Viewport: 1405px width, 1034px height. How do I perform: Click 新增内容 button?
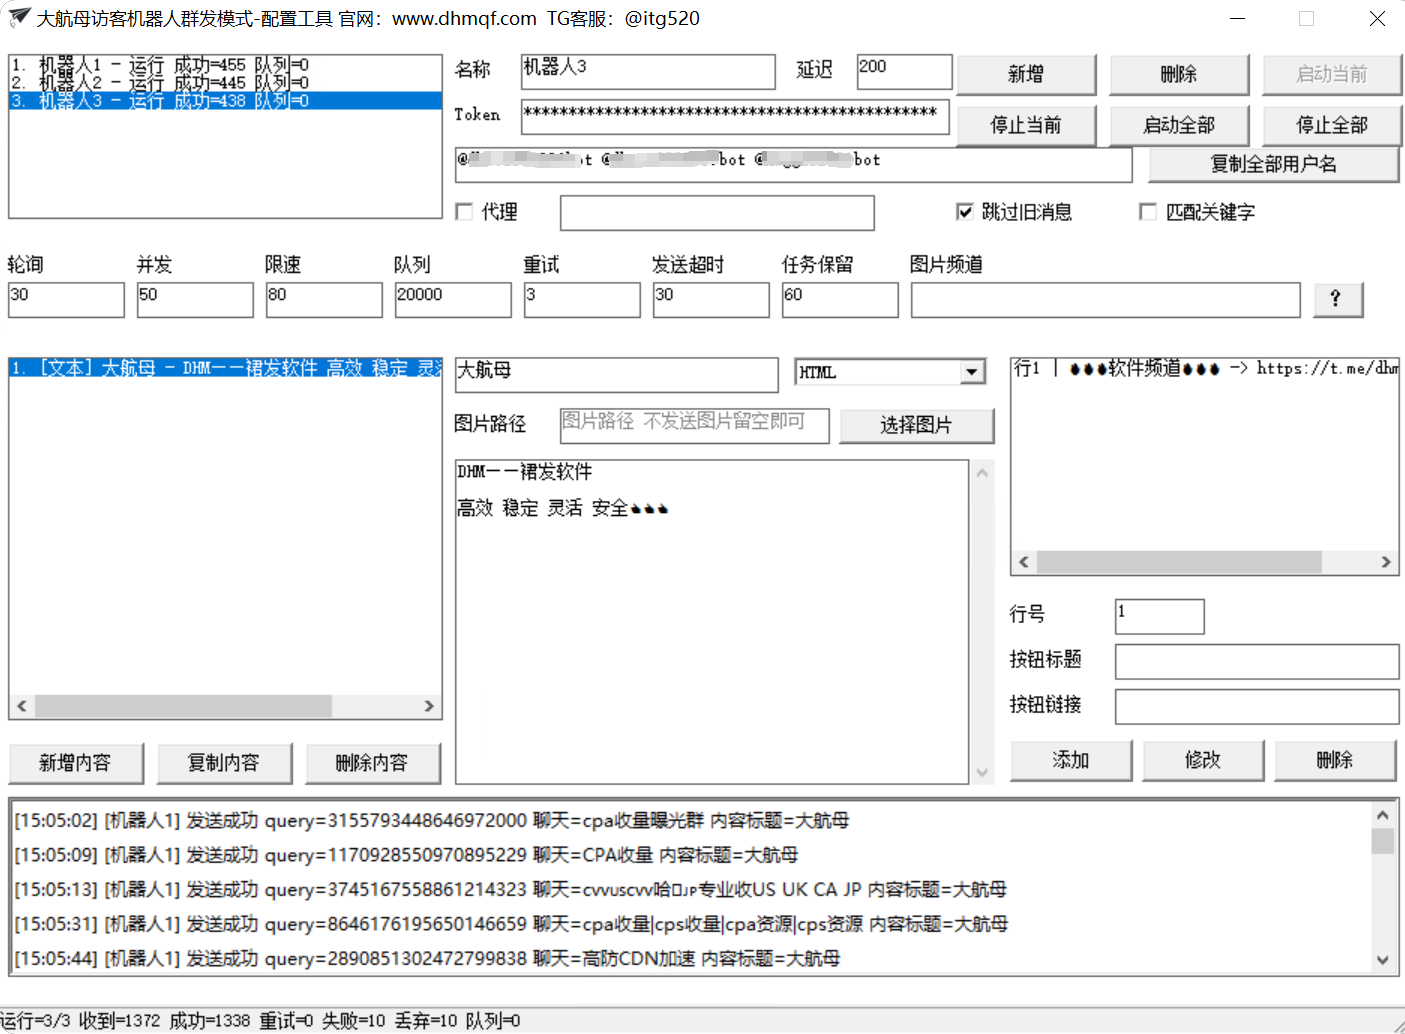coord(75,763)
